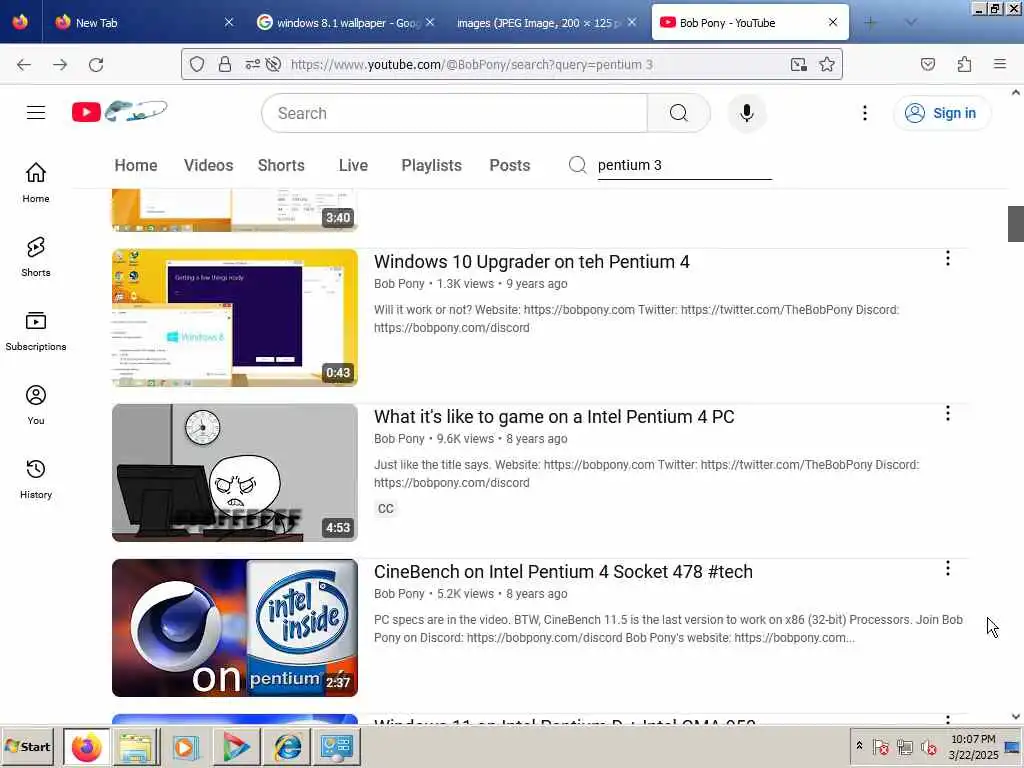Start voice search with the microphone icon
1024x768 pixels.
click(746, 113)
